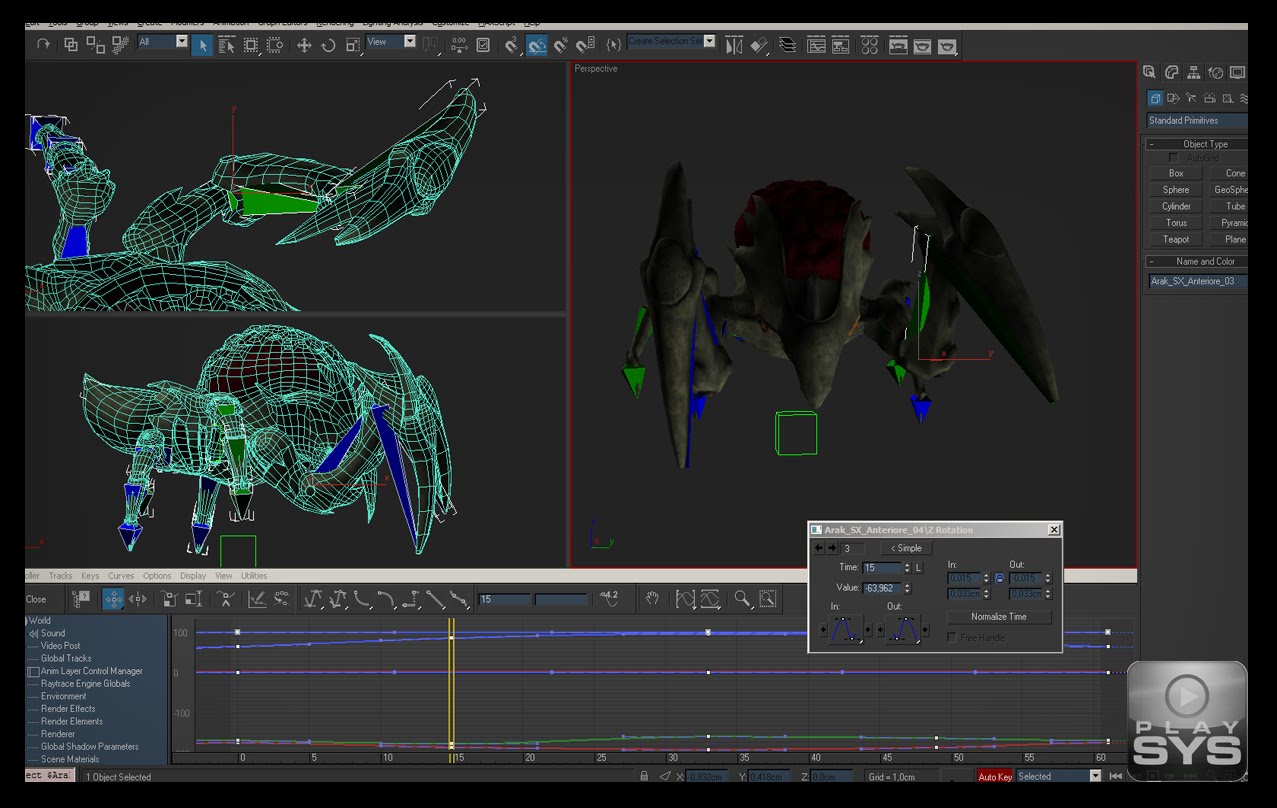Click the Teapot primitive button
The width and height of the screenshot is (1277, 808).
(1176, 239)
